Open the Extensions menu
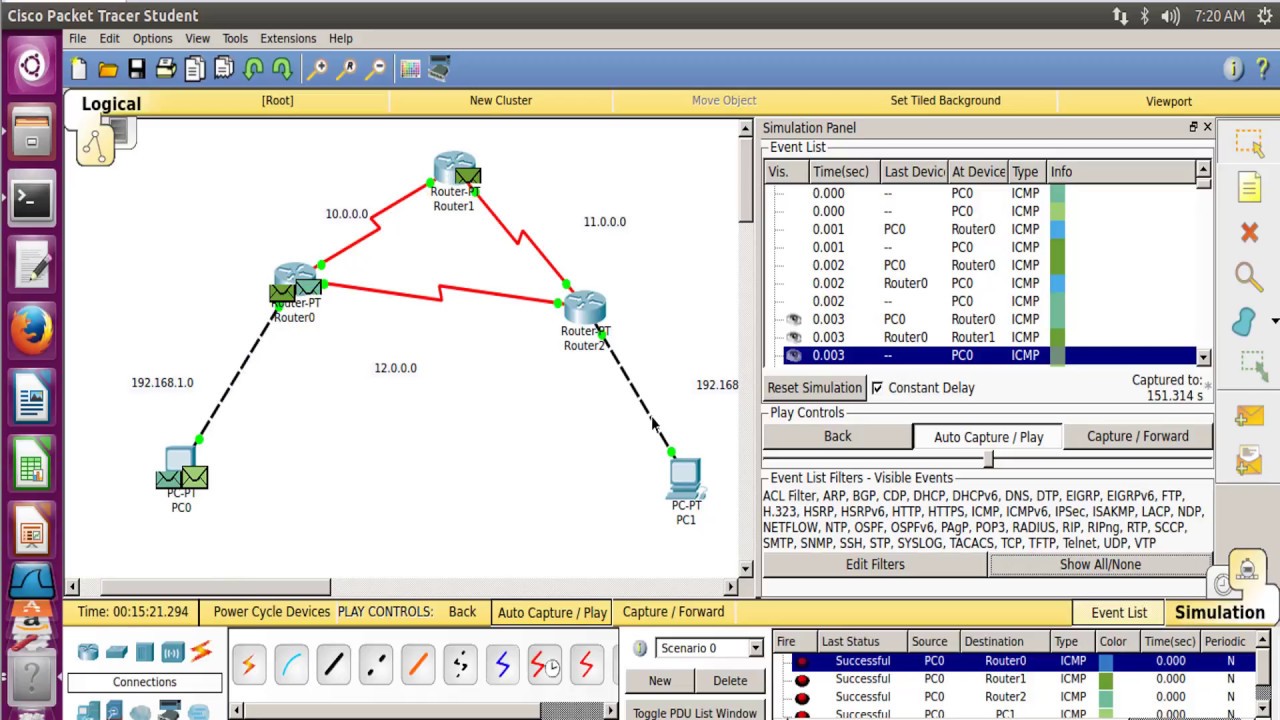Screen dimensions: 1280x720 tap(288, 38)
